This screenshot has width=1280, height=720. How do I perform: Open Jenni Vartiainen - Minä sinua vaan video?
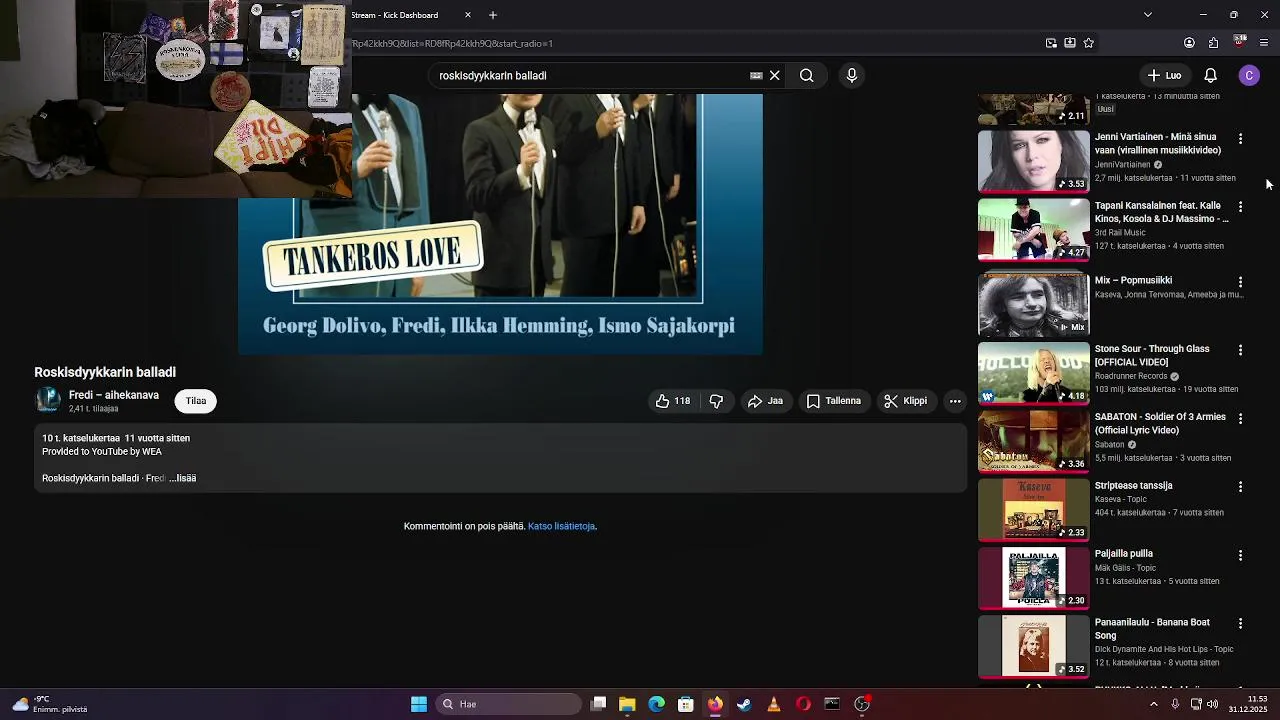tap(1157, 143)
